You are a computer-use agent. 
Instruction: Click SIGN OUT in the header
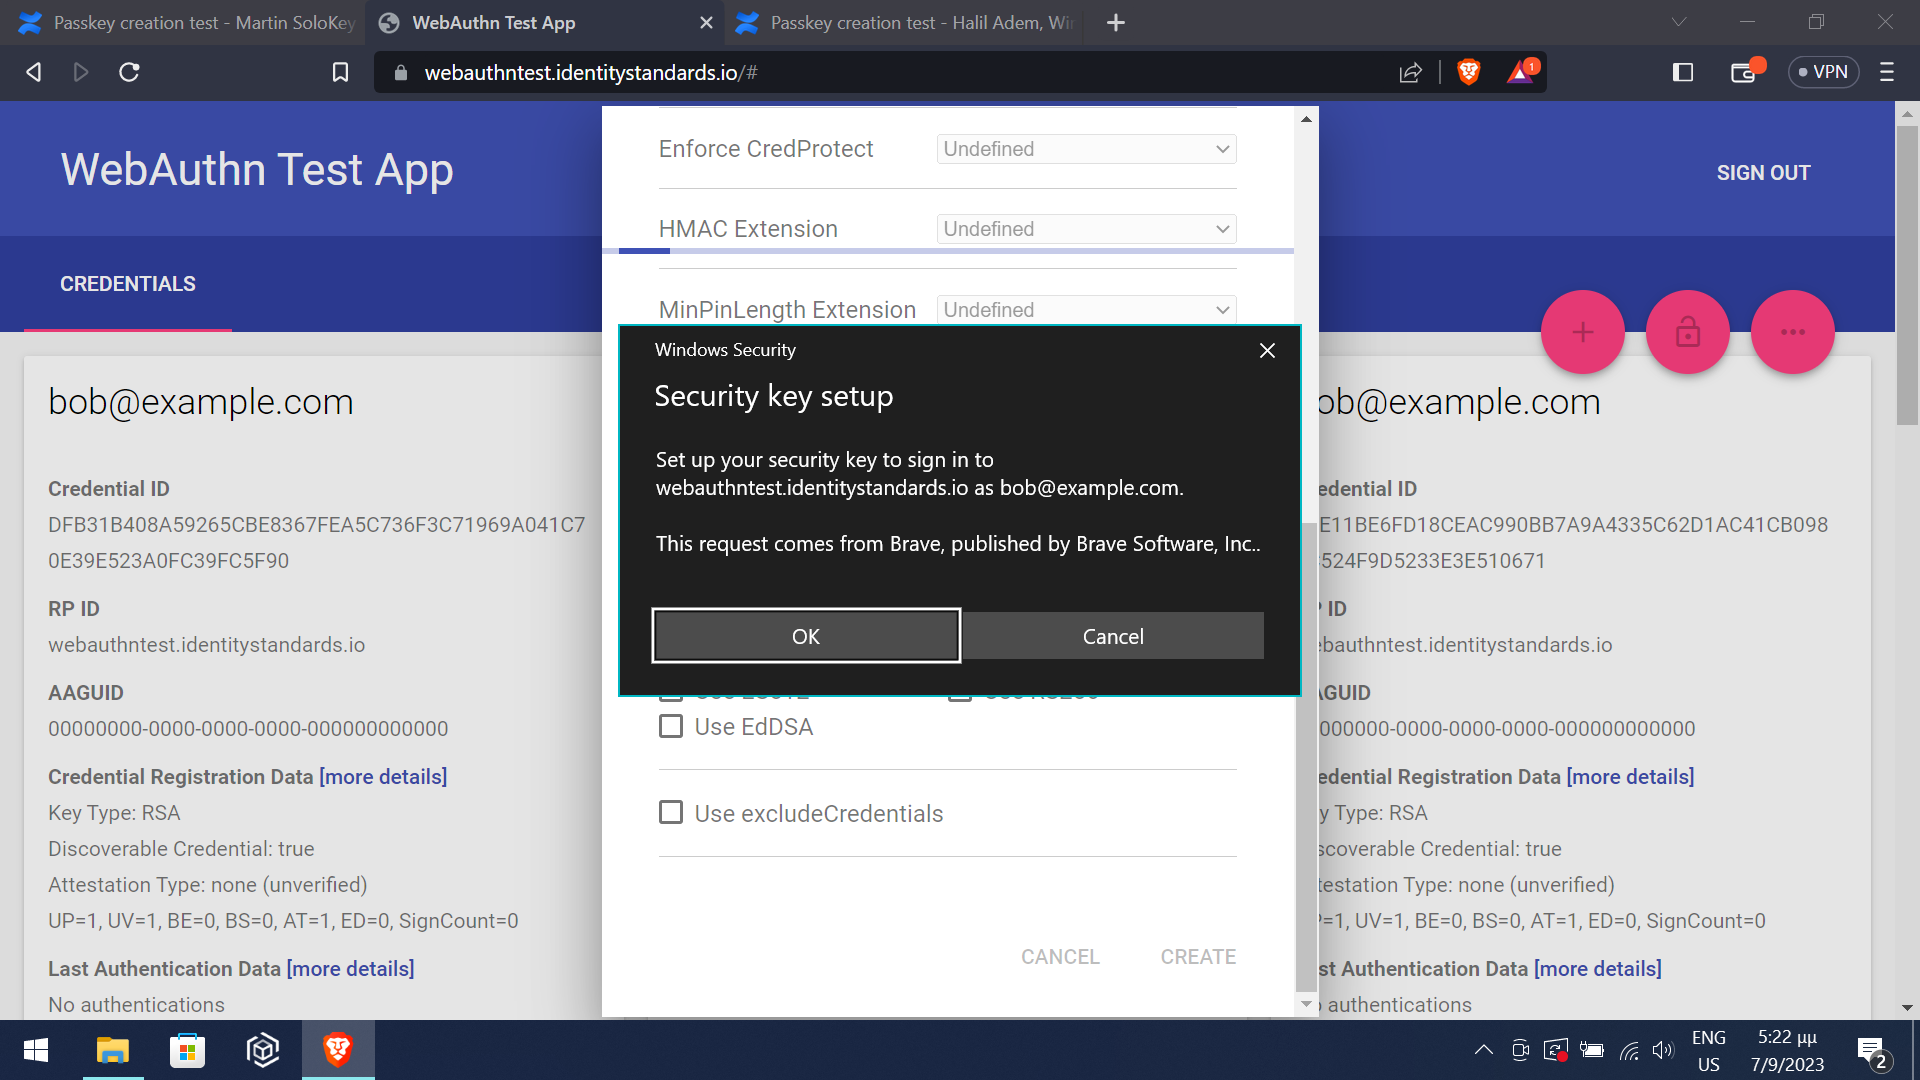(x=1763, y=173)
